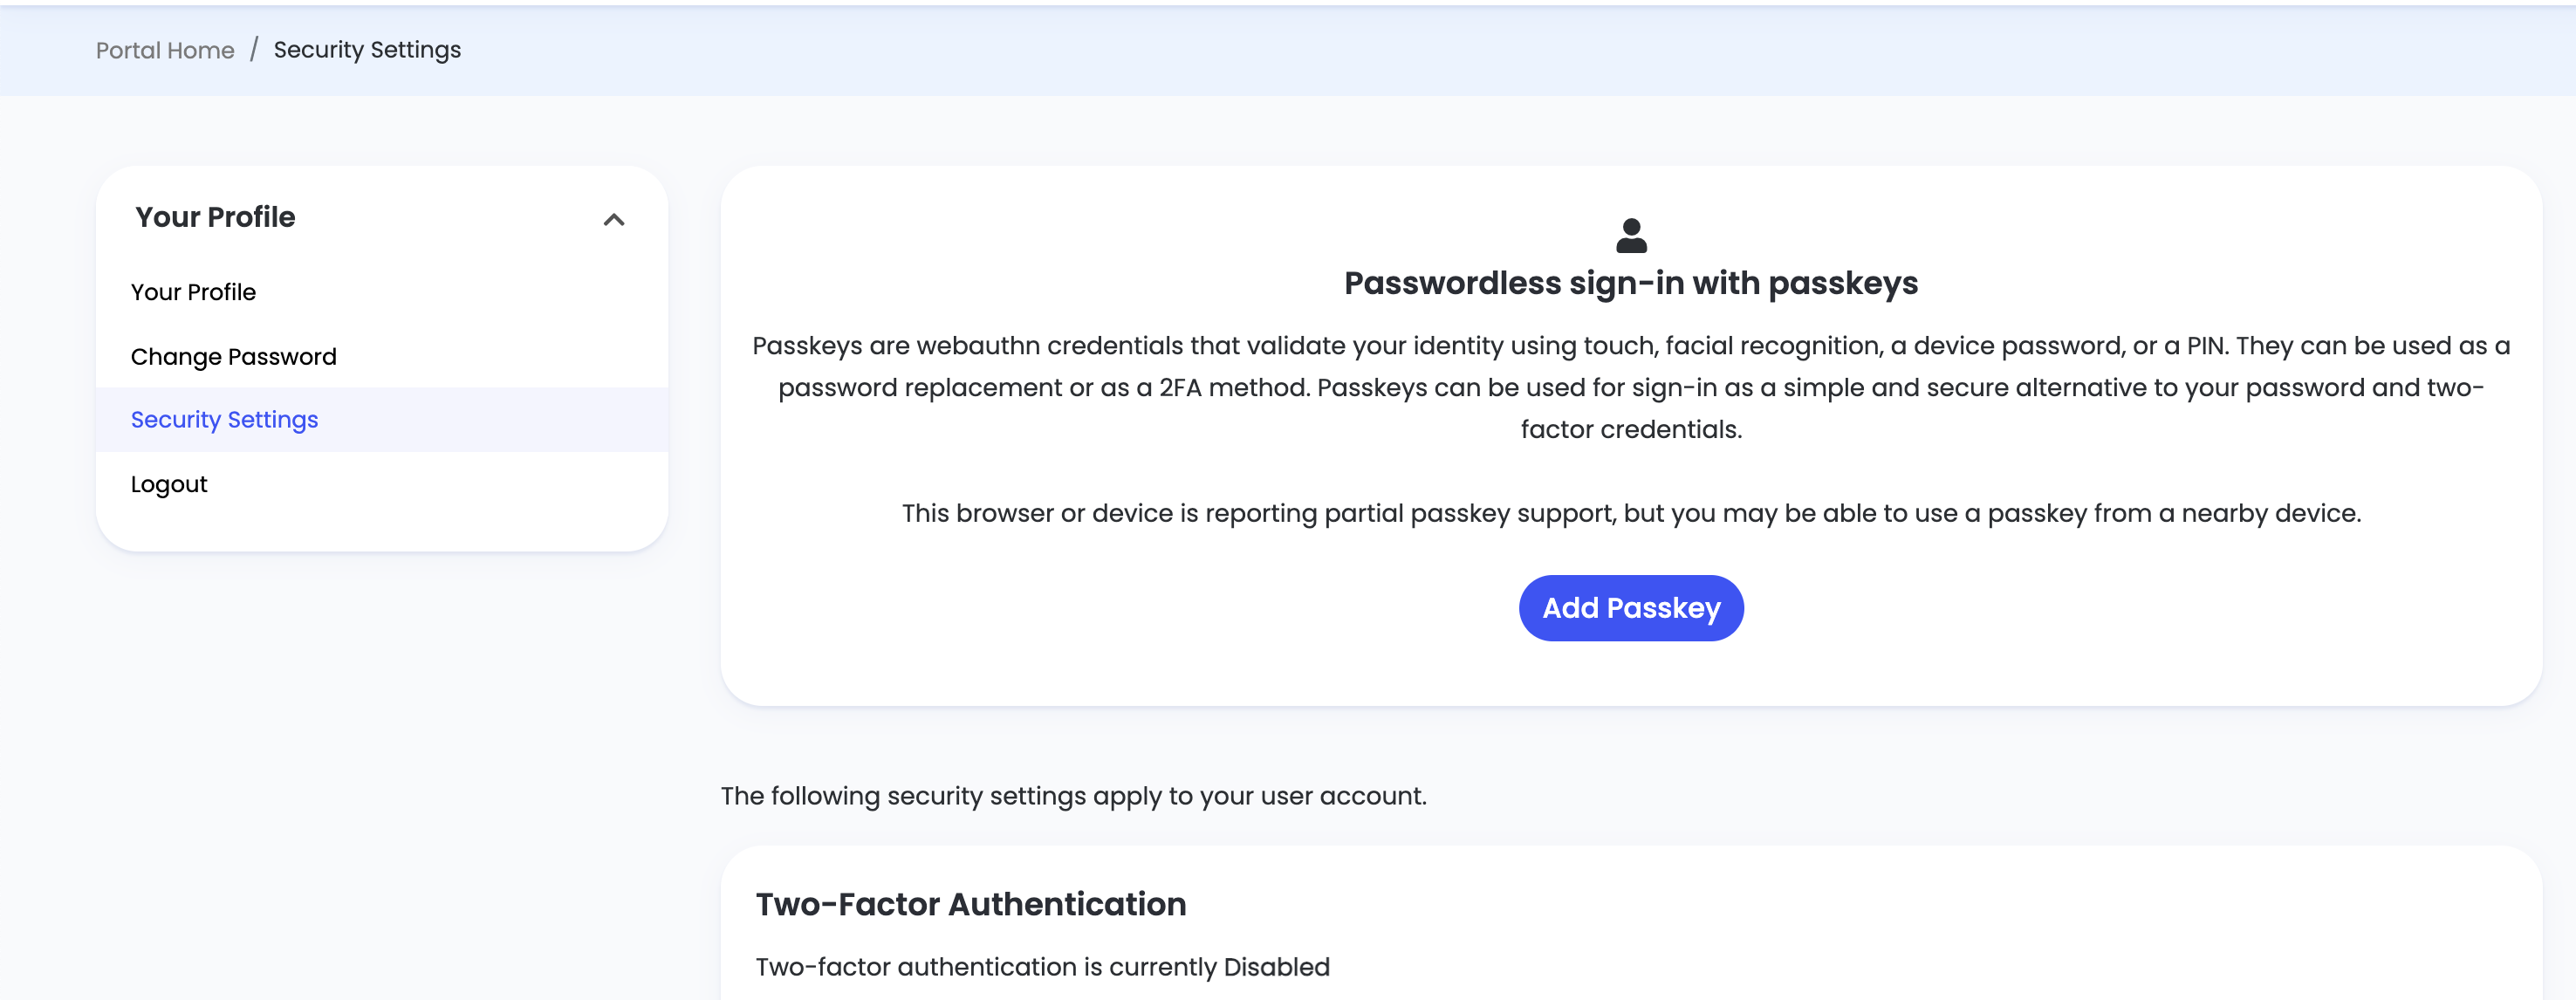Select the highlighted Security Settings sidebar item
Image resolution: width=2576 pixels, height=1000 pixels.
click(x=224, y=419)
